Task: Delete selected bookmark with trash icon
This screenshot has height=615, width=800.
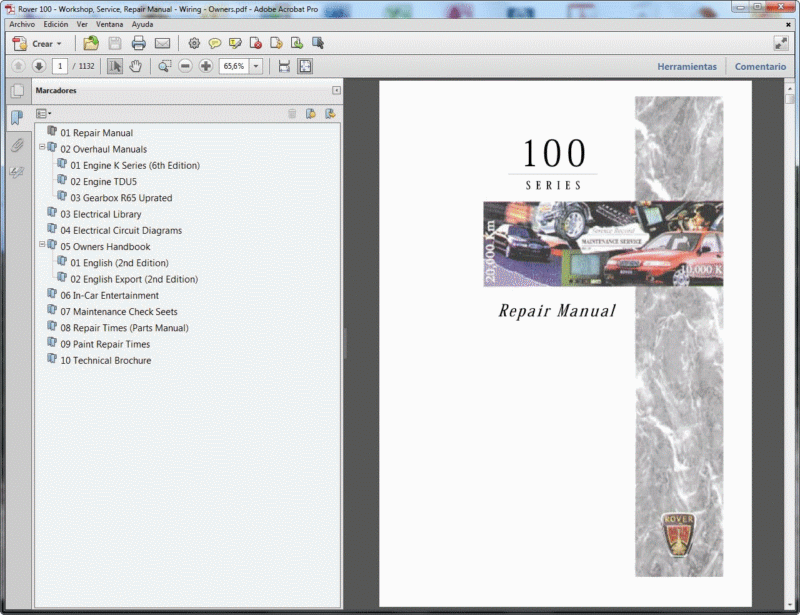Action: point(291,113)
